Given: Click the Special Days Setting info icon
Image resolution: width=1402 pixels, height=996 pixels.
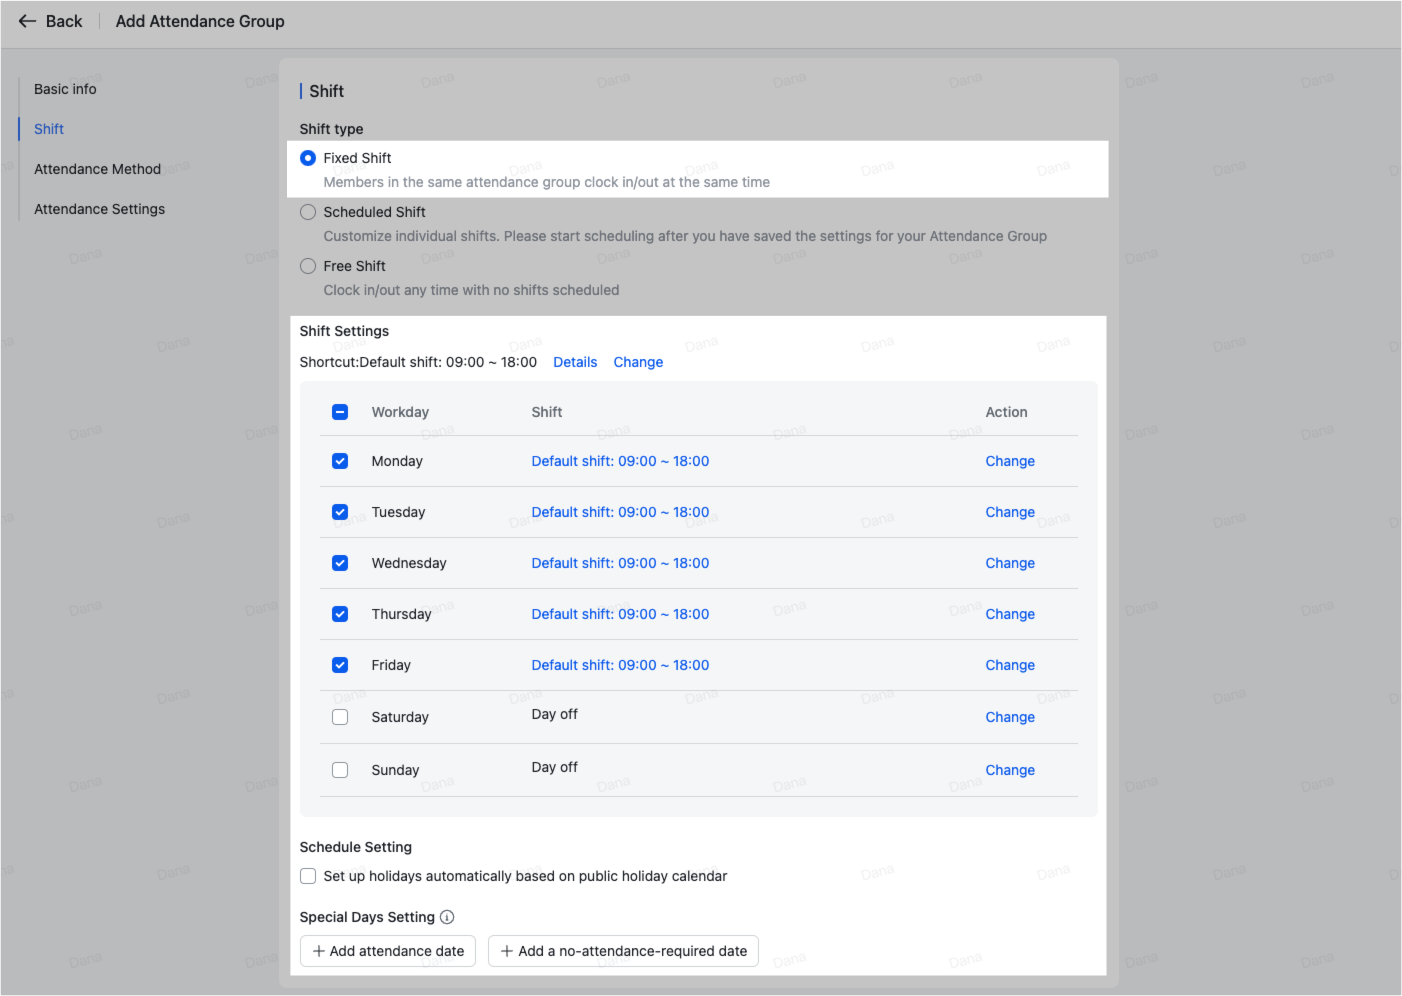Looking at the screenshot, I should [447, 917].
